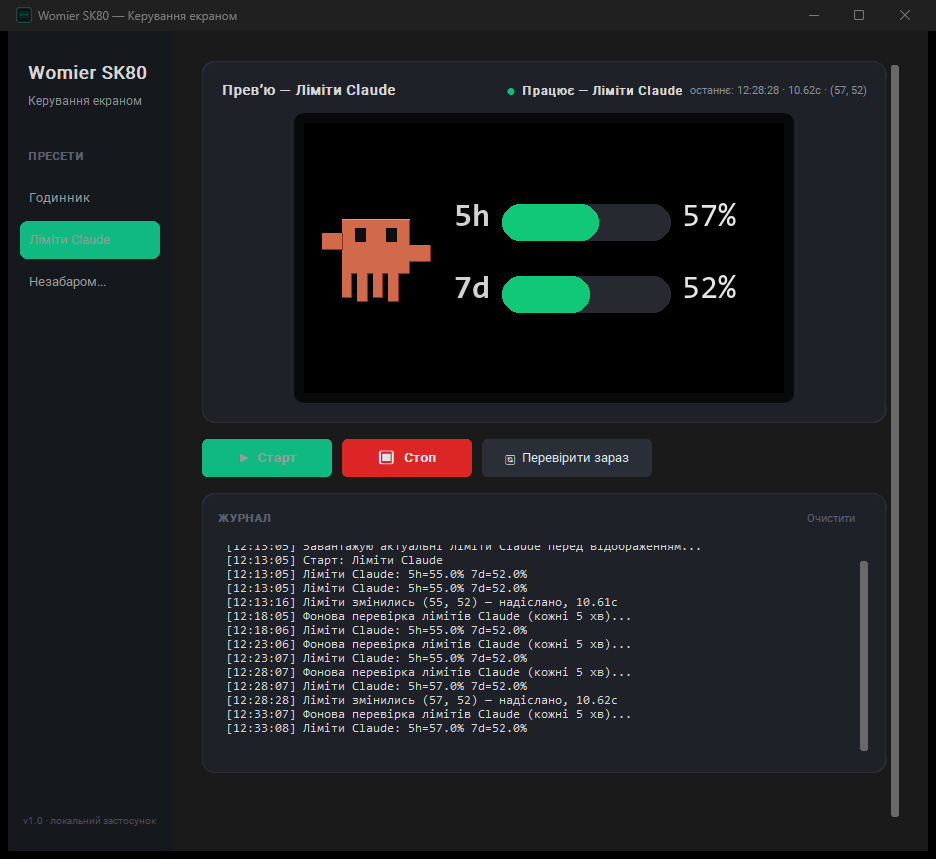Click the 'Womier SK80' sidebar title
Screen dimensions: 936x859
tap(88, 73)
